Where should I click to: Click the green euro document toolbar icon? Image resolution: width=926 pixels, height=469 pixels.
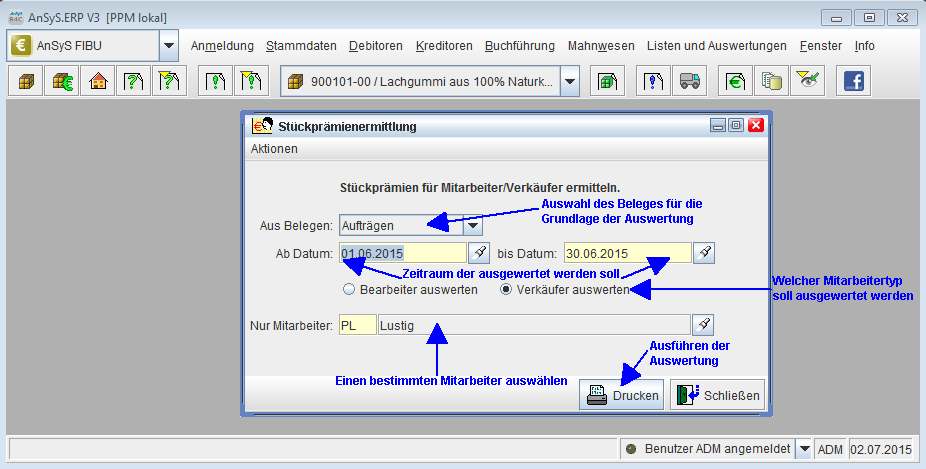[x=735, y=82]
